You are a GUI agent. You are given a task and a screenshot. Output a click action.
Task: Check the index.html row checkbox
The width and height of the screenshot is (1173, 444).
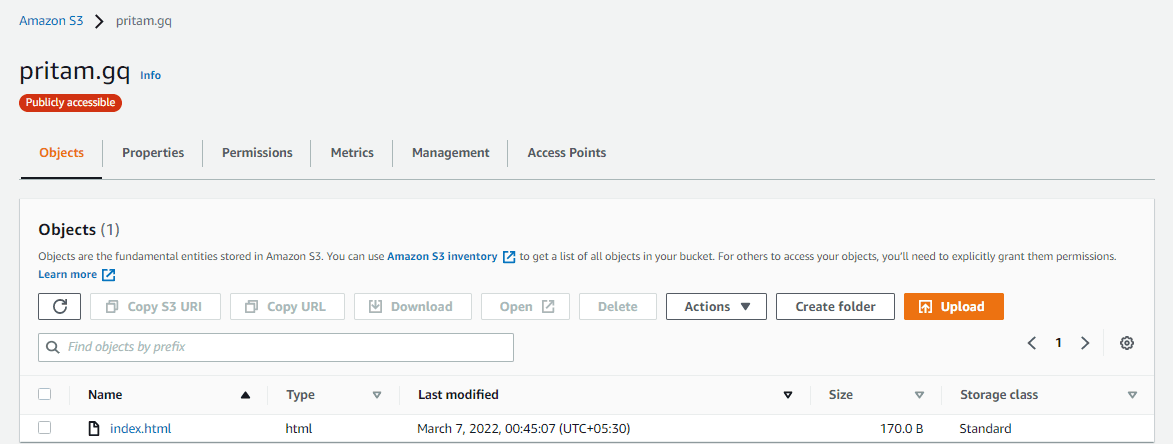click(45, 428)
